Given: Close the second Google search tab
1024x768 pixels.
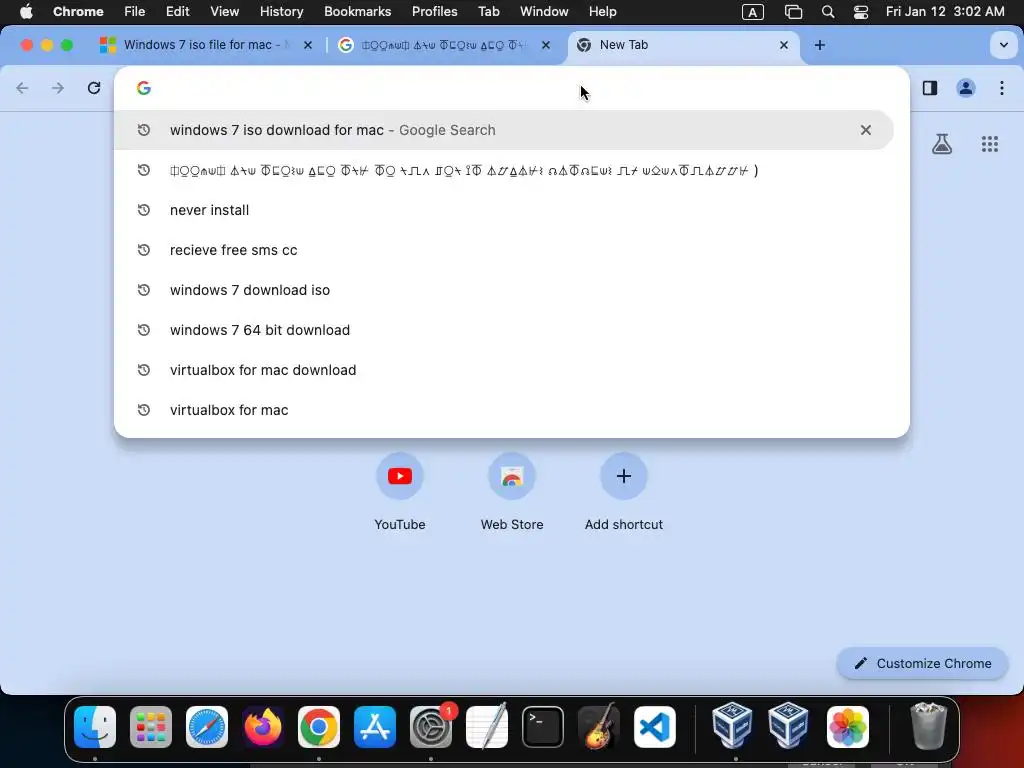Looking at the screenshot, I should (546, 45).
